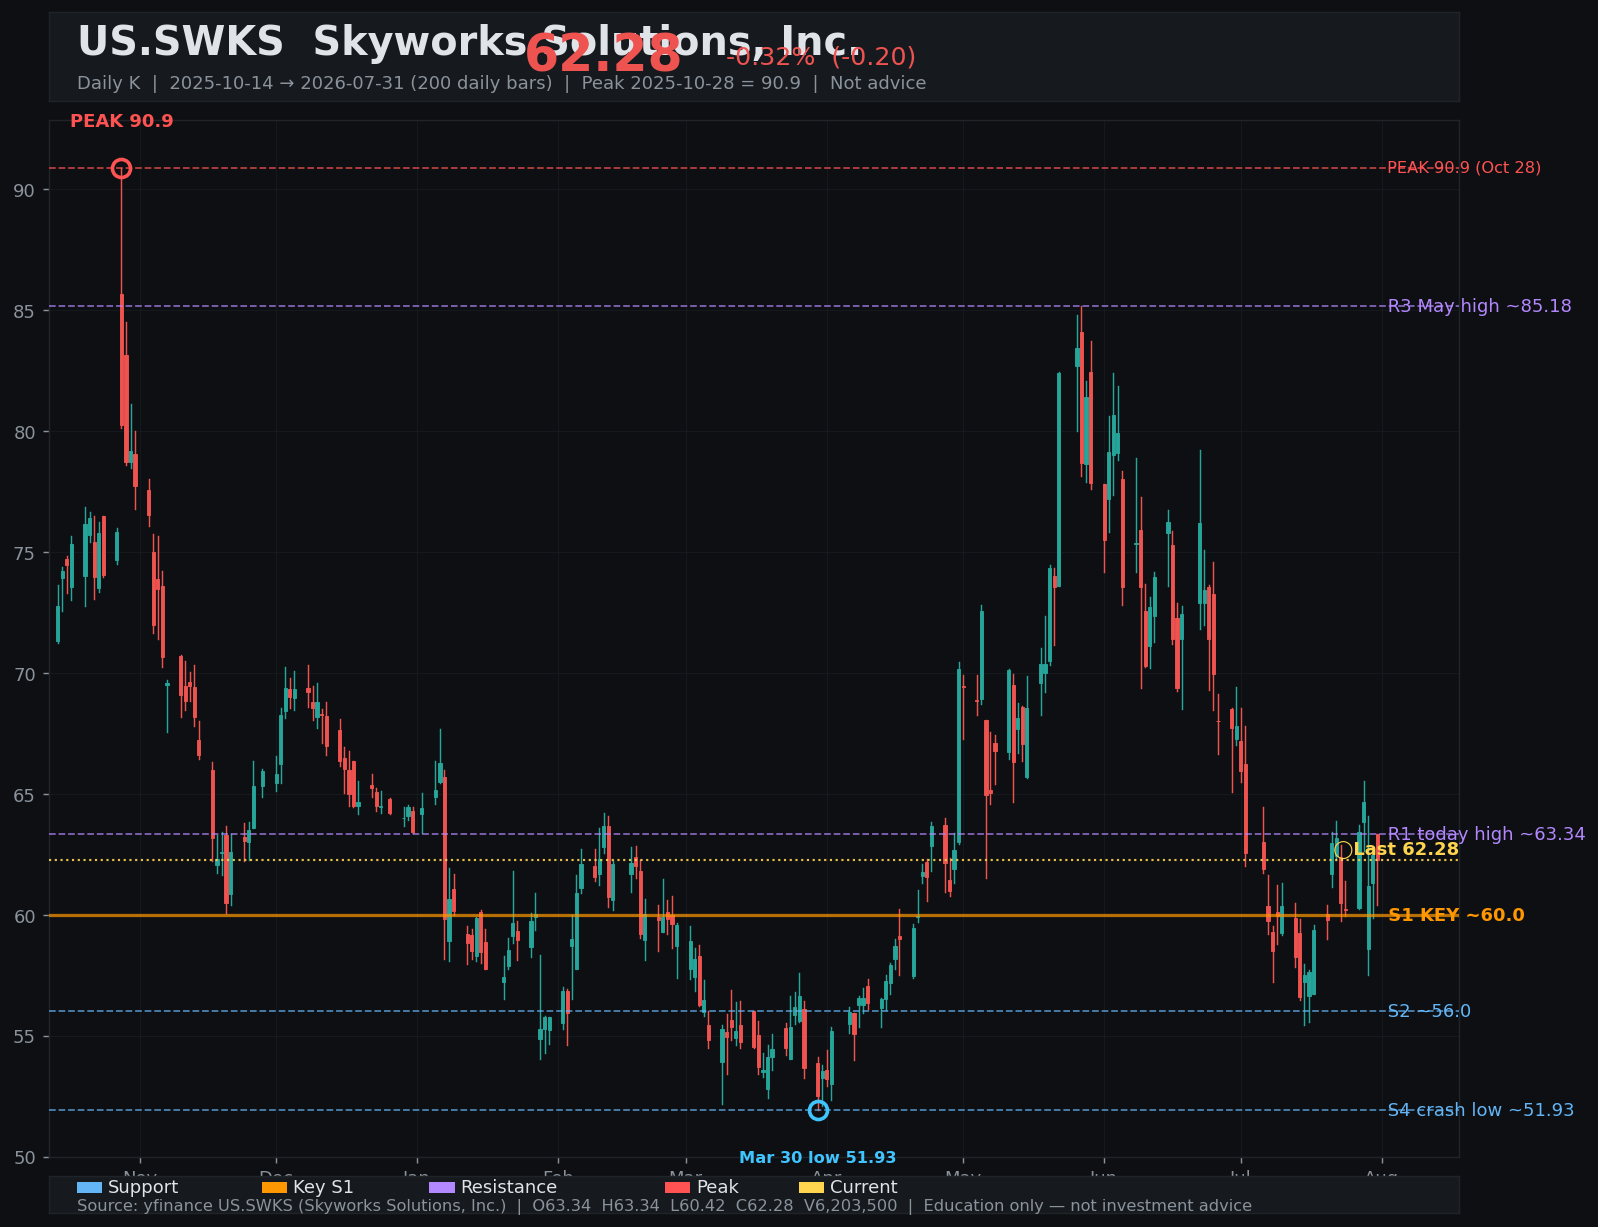The width and height of the screenshot is (1598, 1227).
Task: Click the orange Key S1 legend swatch
Action: click(274, 1187)
